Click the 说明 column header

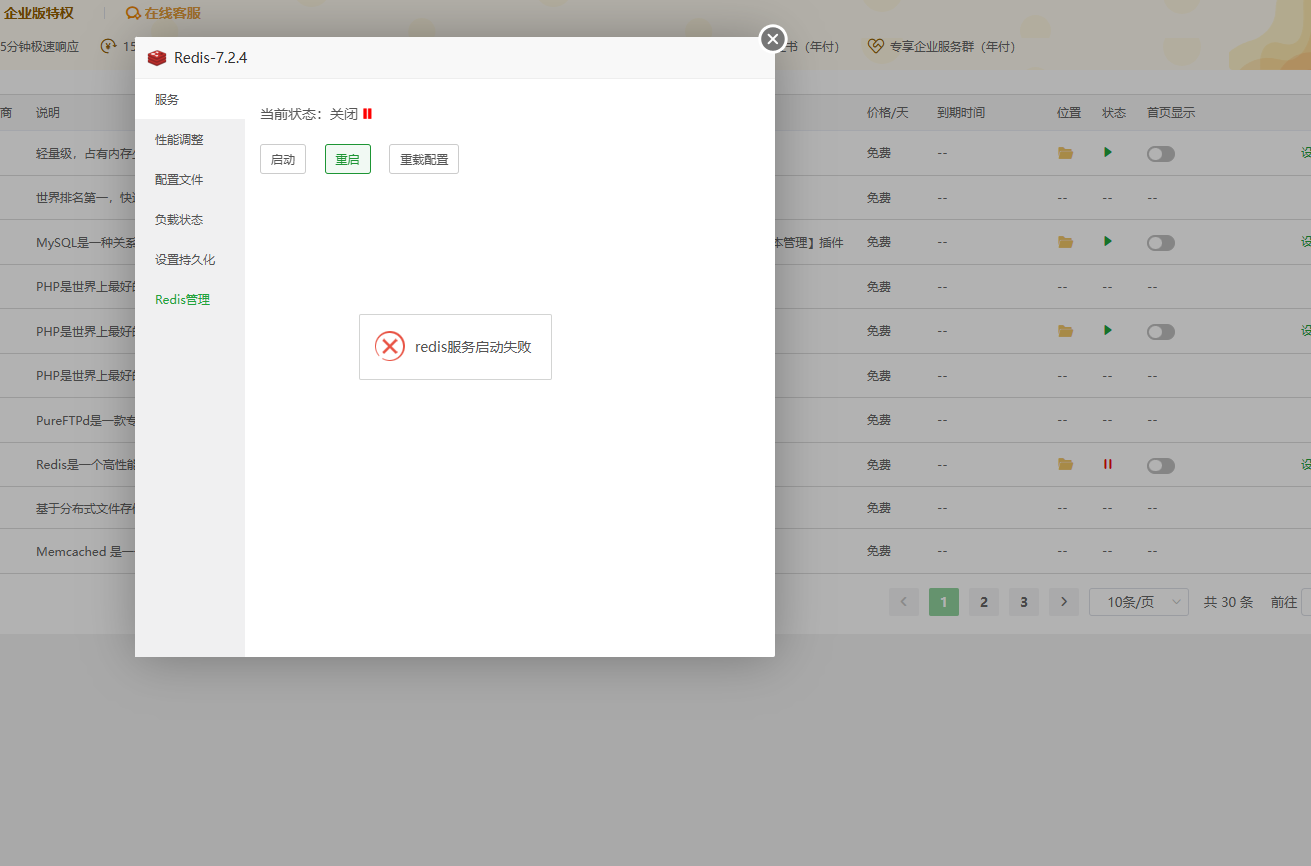48,112
